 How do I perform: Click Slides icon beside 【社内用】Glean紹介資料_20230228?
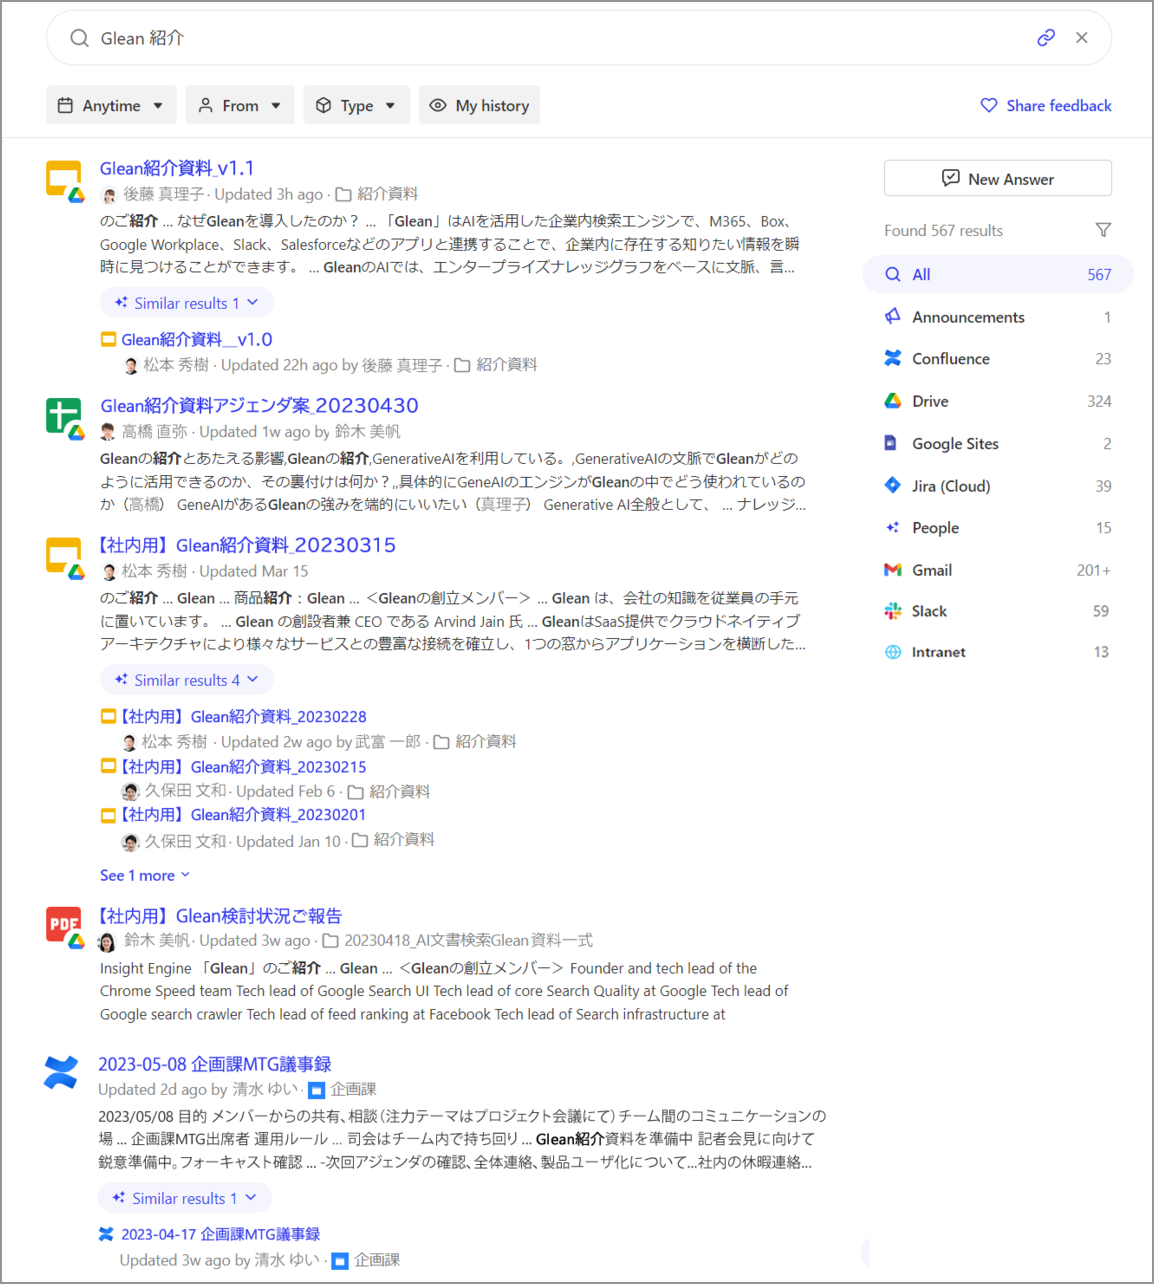pyautogui.click(x=108, y=717)
